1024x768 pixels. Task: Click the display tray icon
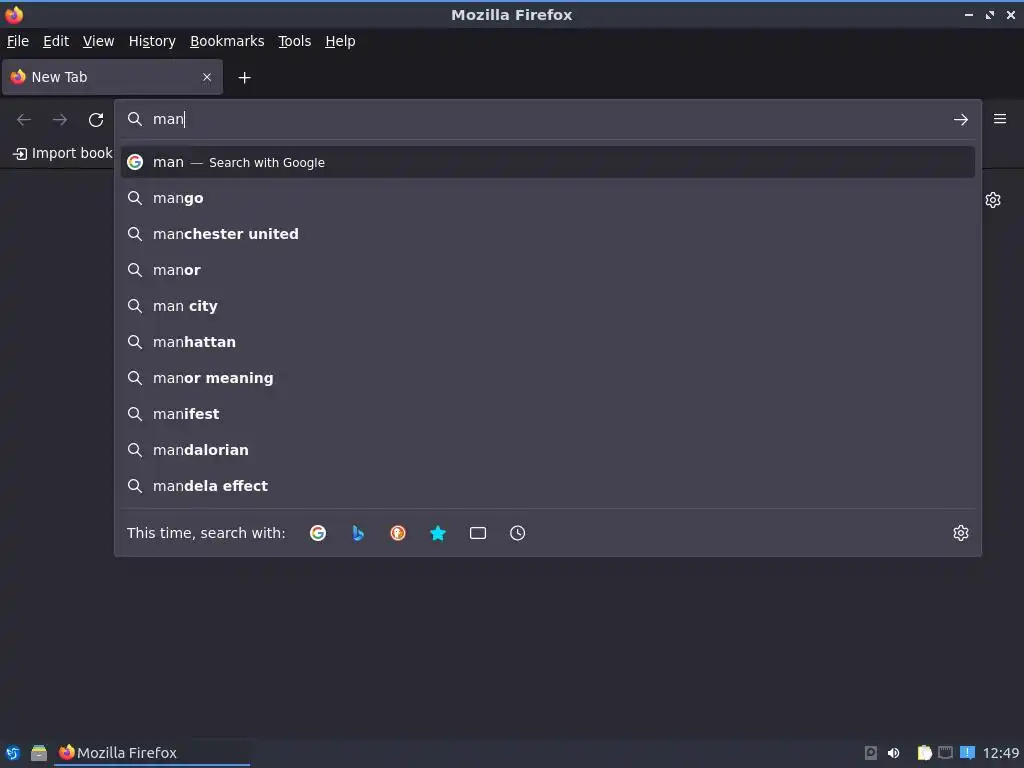pyautogui.click(x=945, y=752)
